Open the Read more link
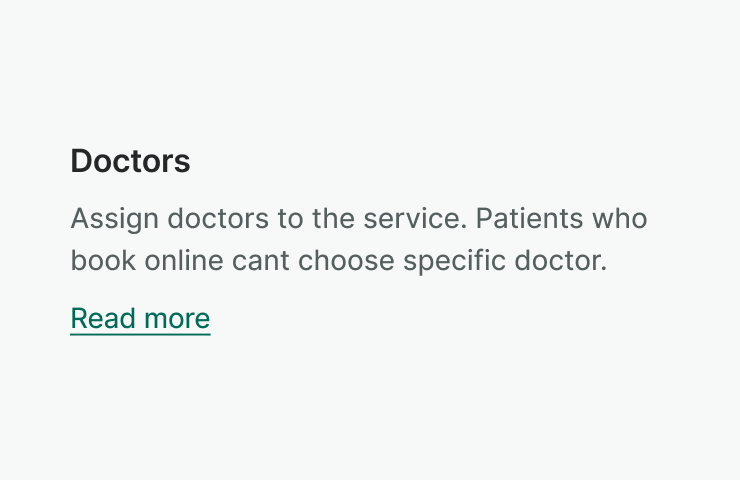Viewport: 740px width, 480px height. coord(140,319)
